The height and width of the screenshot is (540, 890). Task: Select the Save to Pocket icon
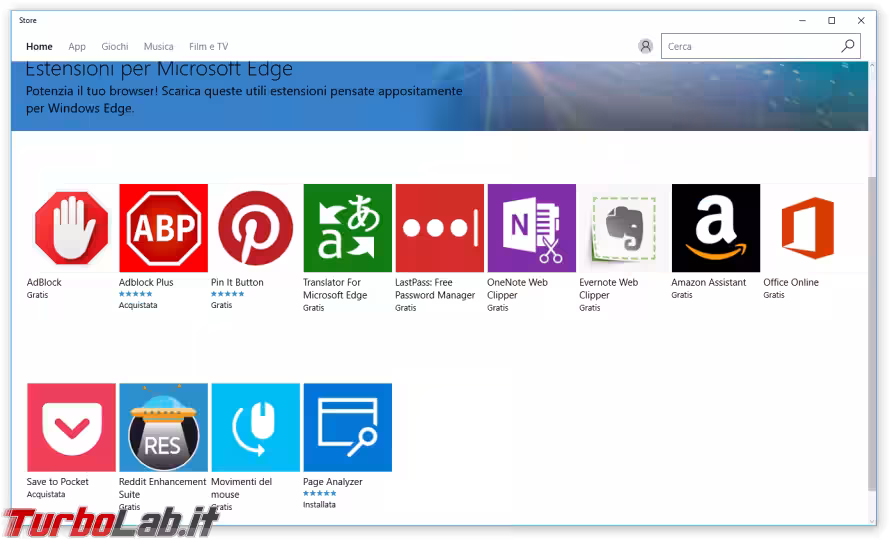pyautogui.click(x=71, y=427)
